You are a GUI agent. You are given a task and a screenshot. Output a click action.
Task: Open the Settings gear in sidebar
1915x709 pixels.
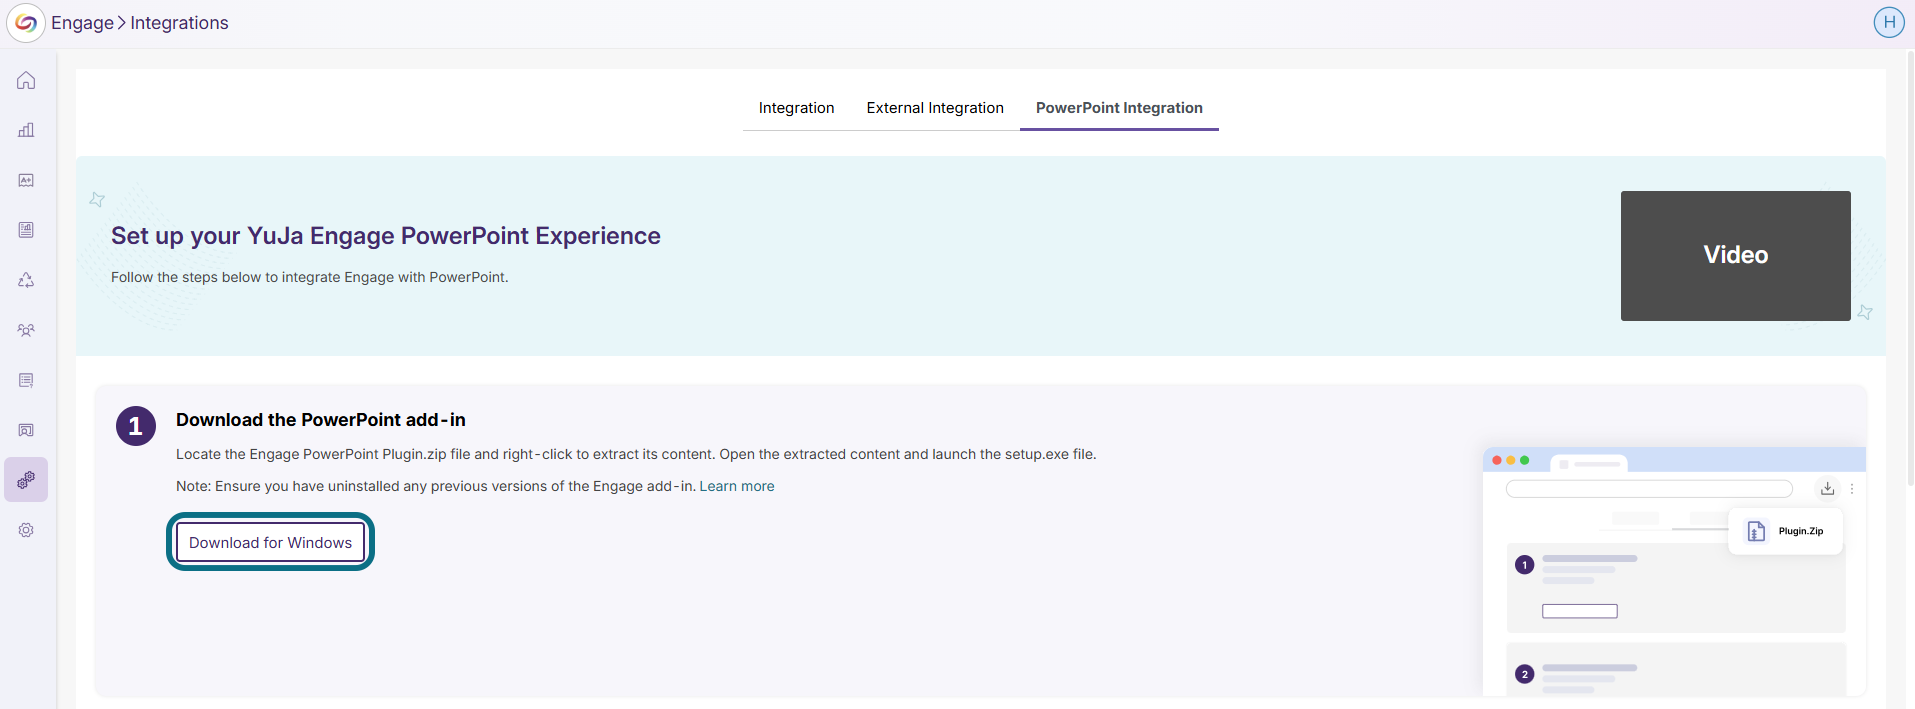coord(26,530)
